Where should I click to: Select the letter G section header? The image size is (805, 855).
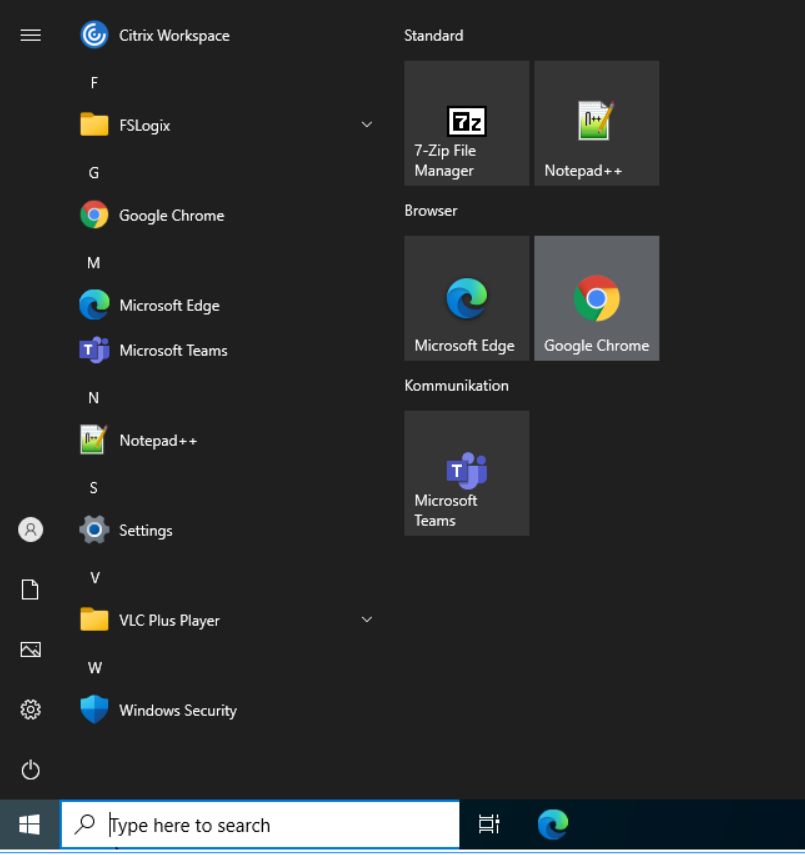click(x=94, y=173)
